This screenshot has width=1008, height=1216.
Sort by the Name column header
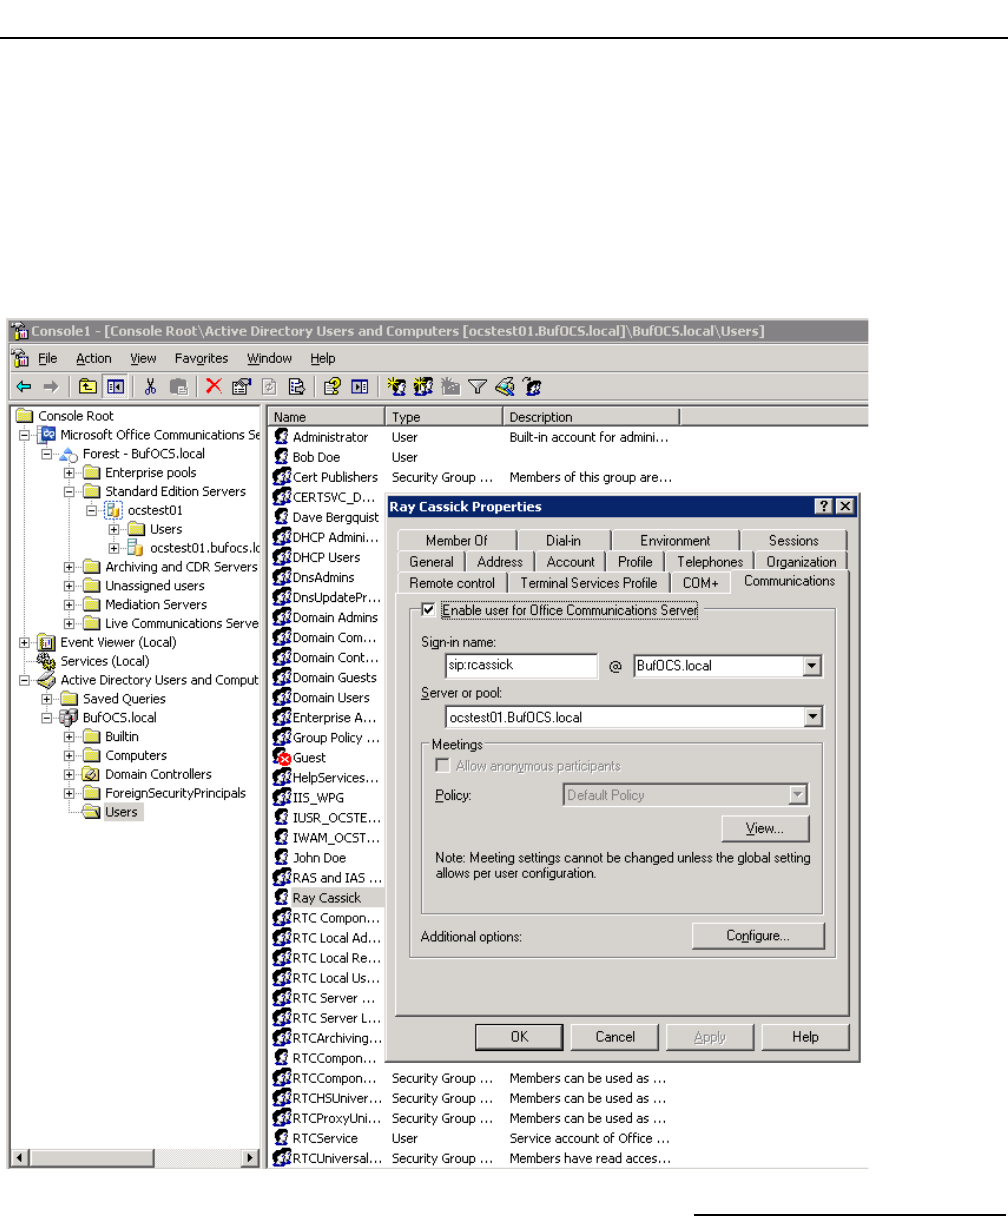(327, 417)
